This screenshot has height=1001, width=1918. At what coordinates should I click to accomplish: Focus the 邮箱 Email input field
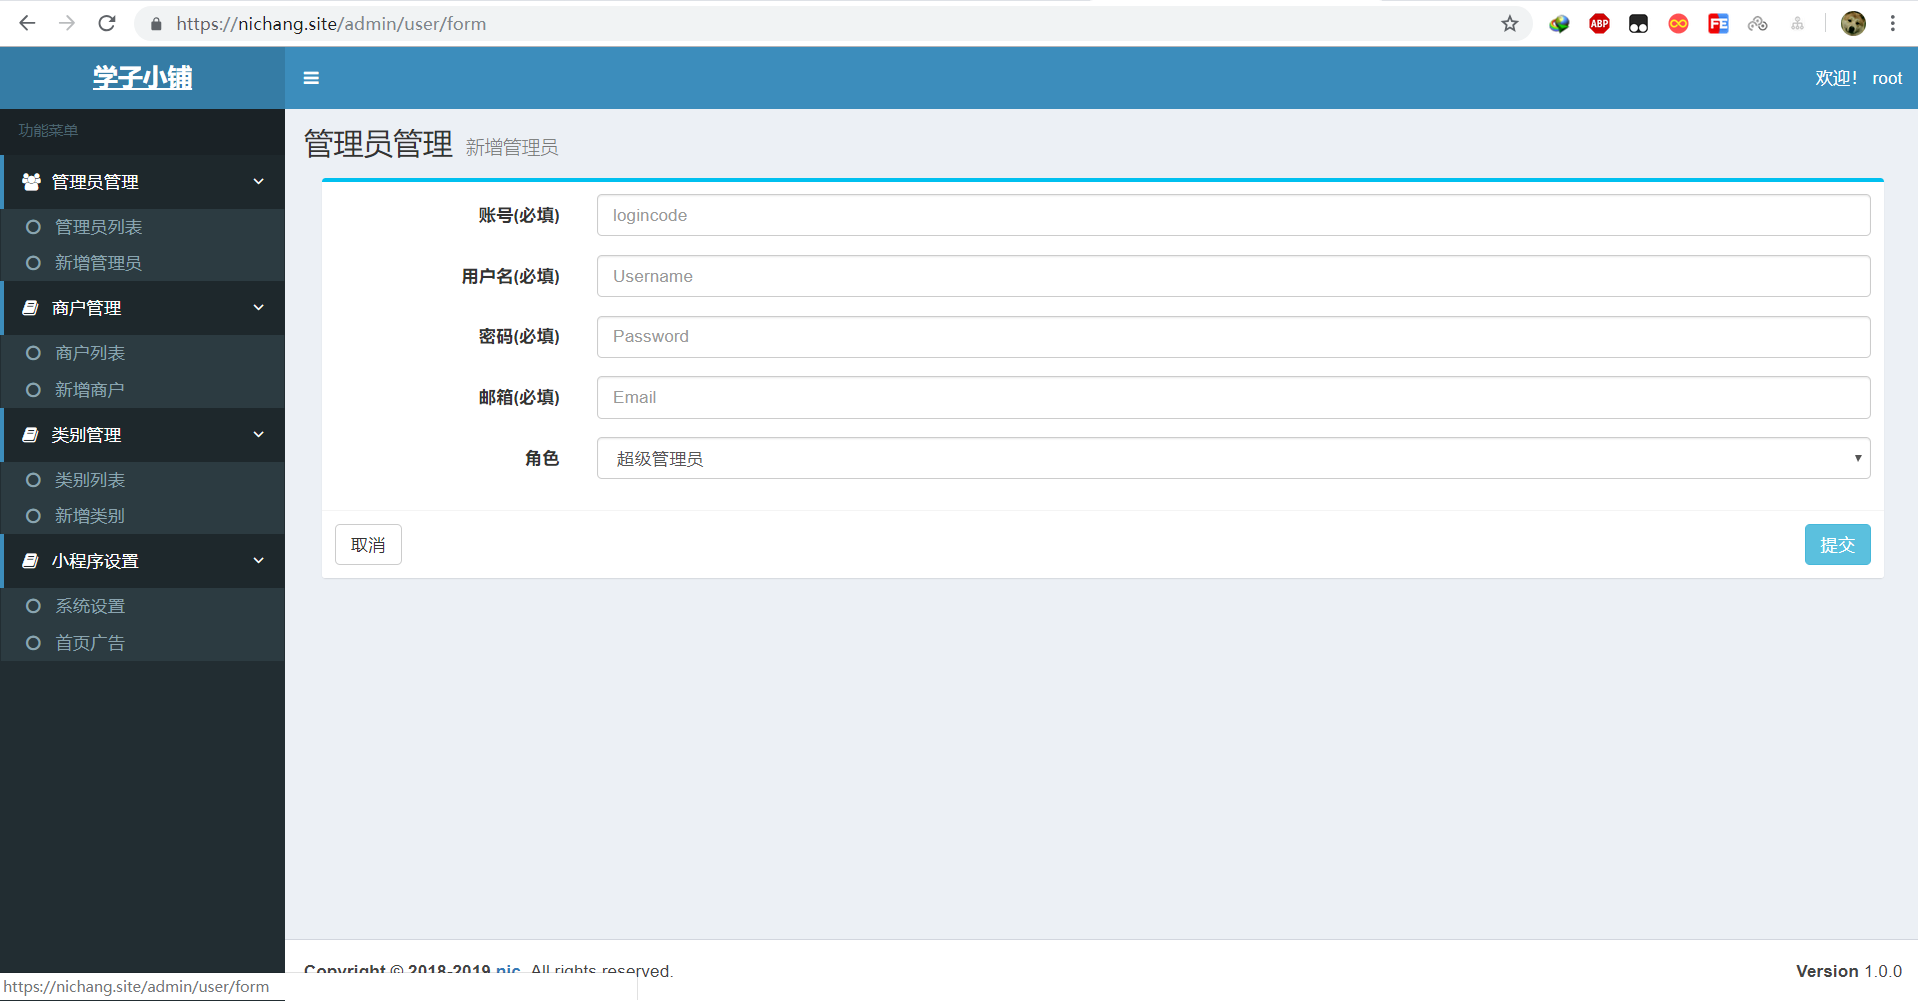tap(1233, 397)
